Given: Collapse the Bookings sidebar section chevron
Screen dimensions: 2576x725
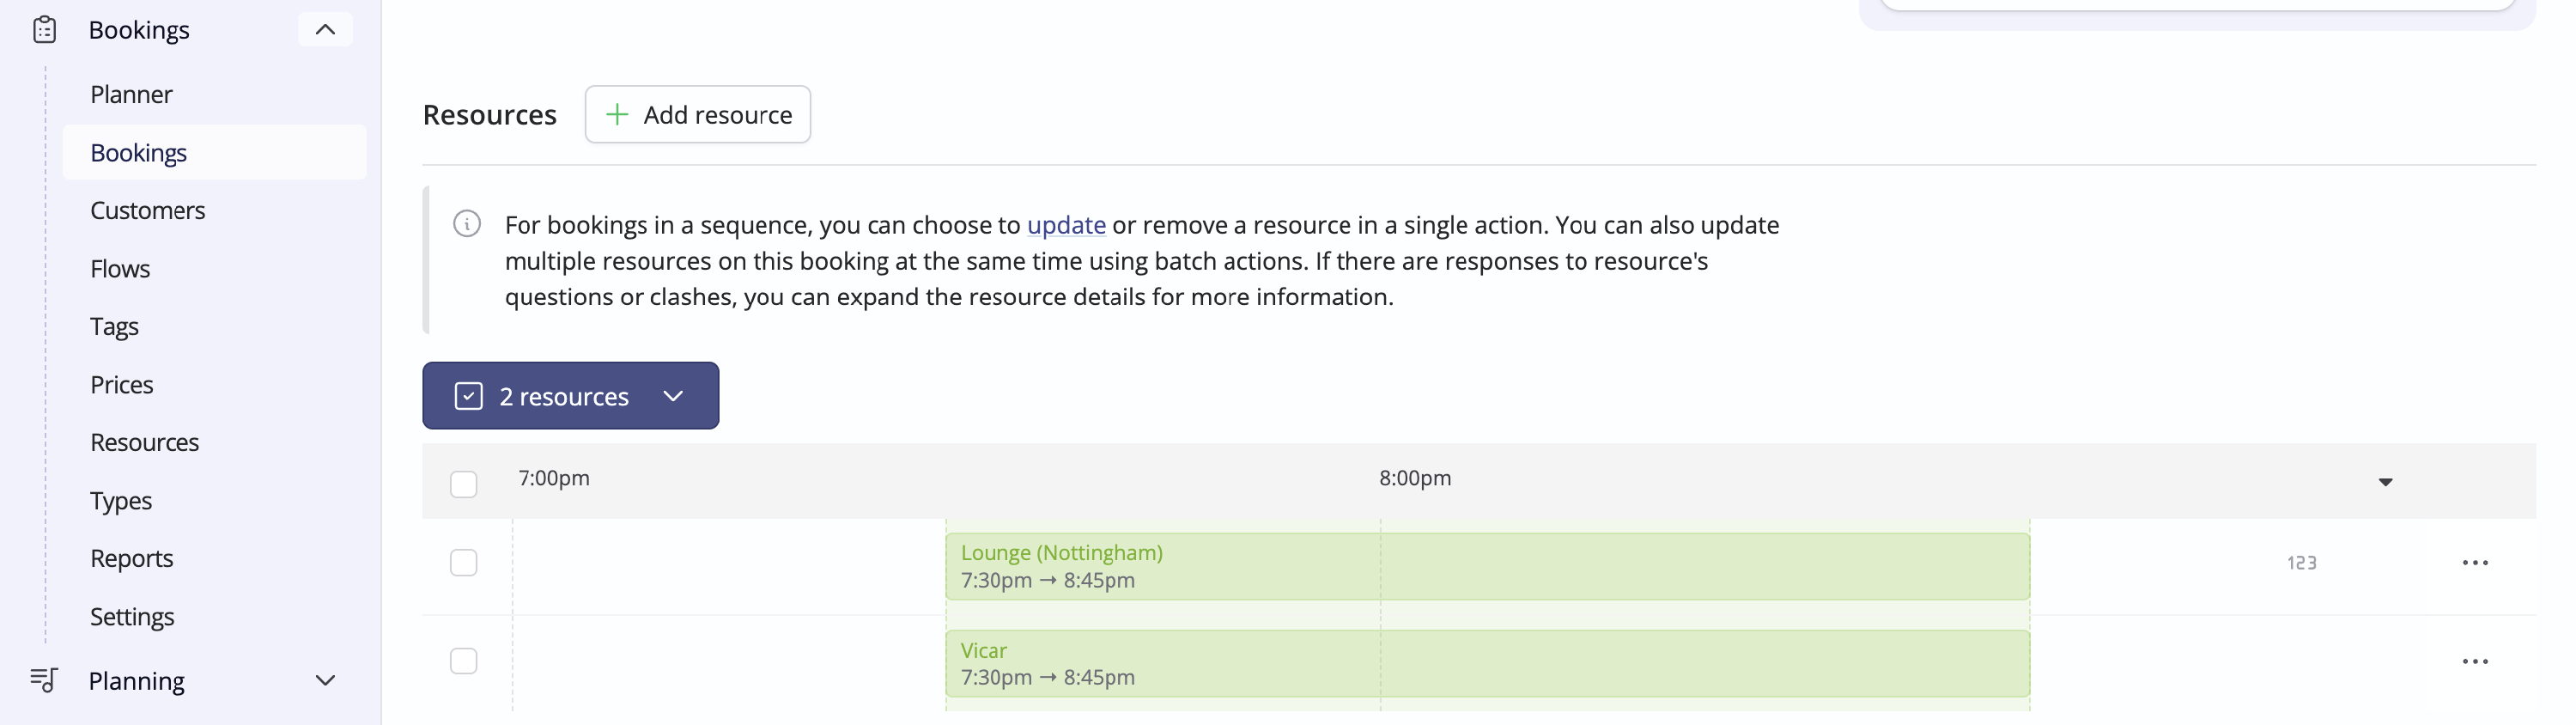Looking at the screenshot, I should pos(325,30).
